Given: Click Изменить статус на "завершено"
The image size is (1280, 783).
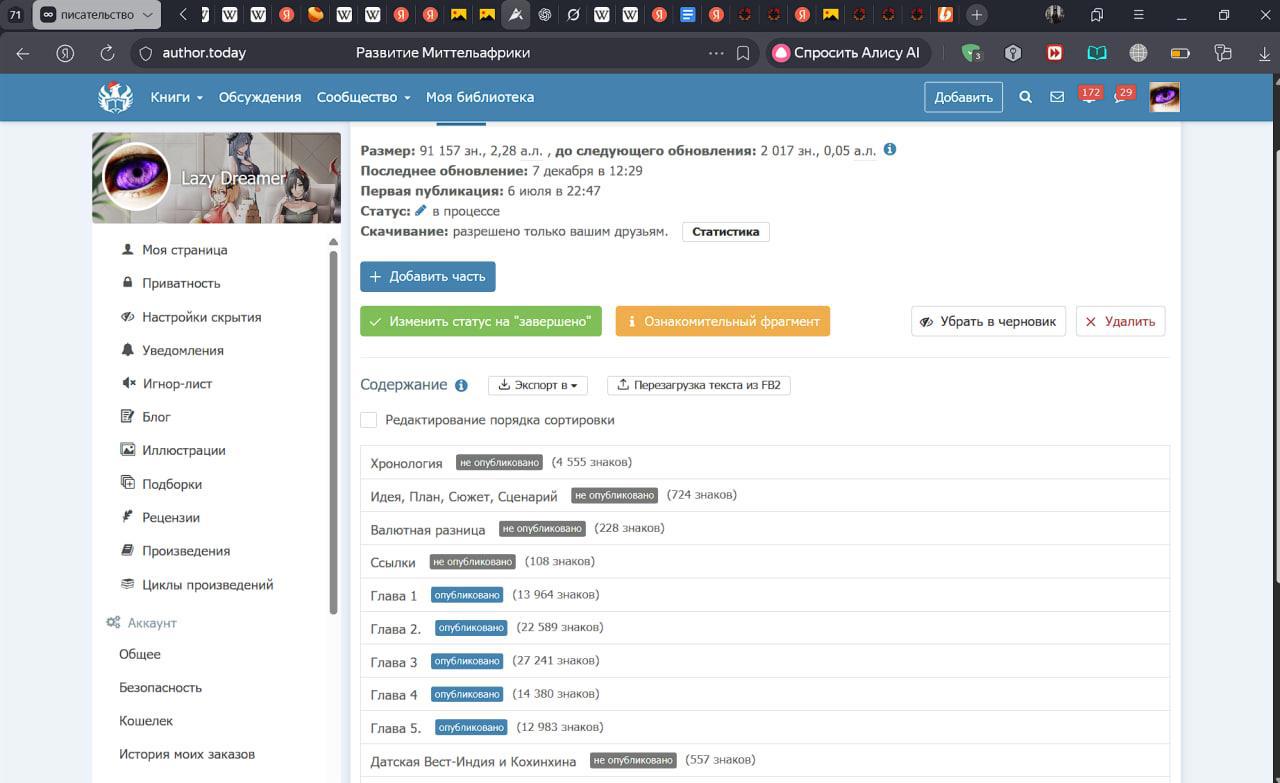Looking at the screenshot, I should pos(480,321).
